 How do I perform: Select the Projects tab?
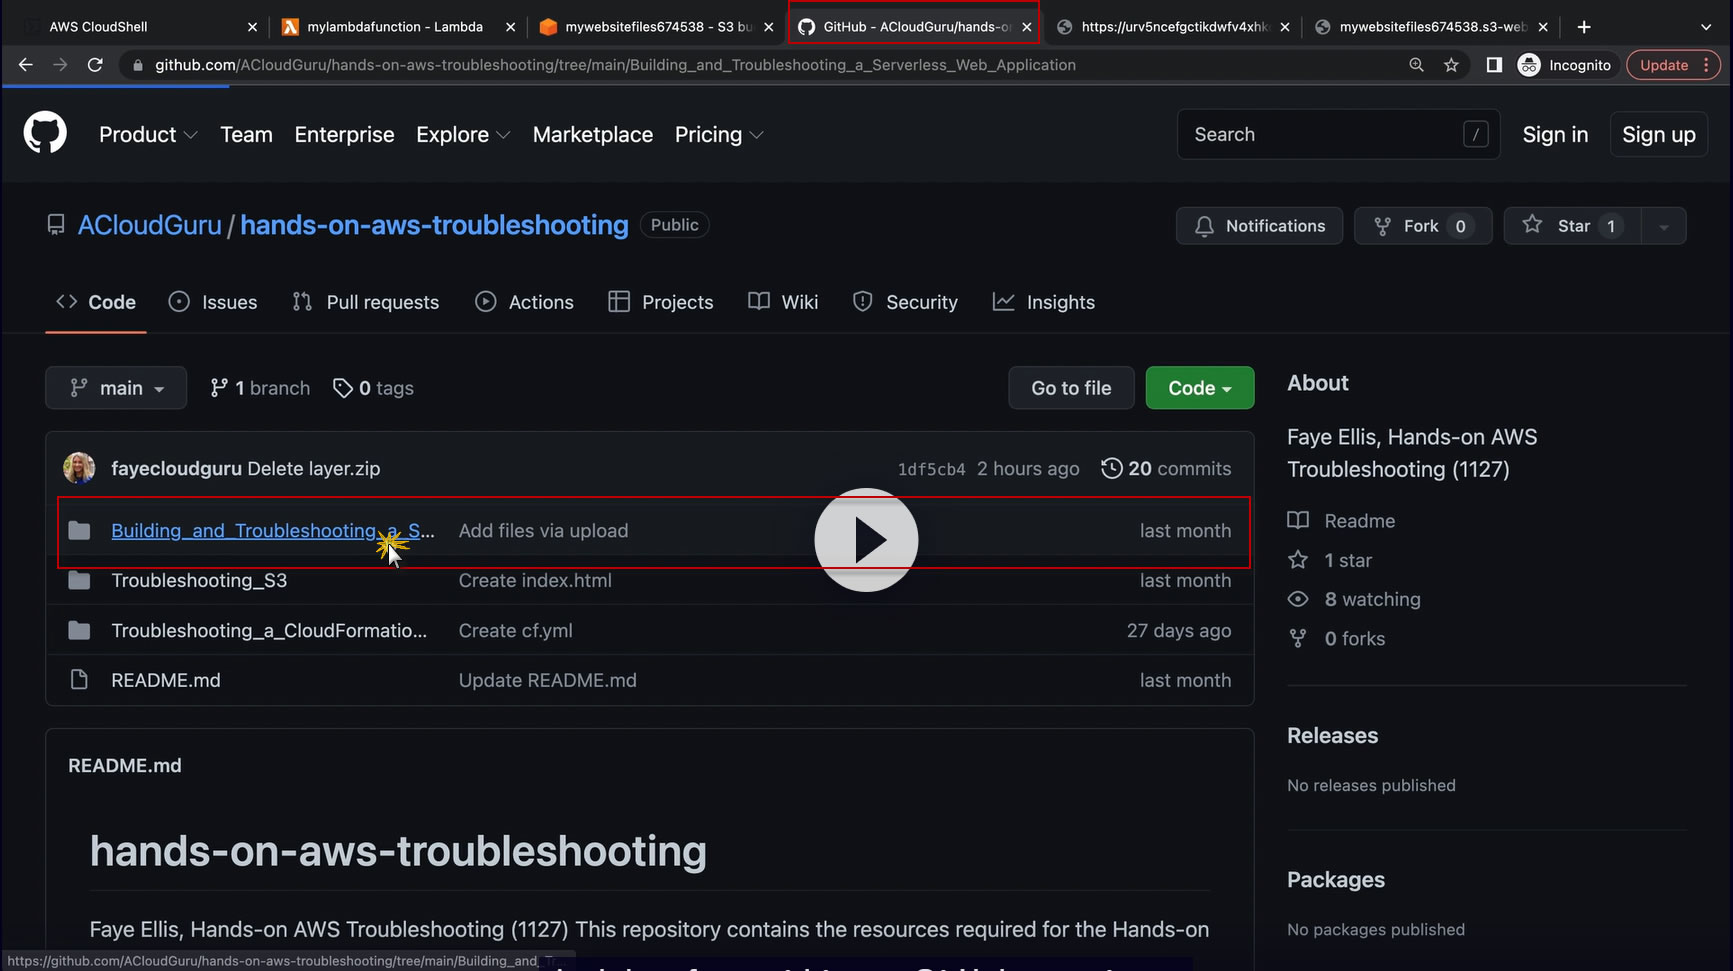click(661, 302)
